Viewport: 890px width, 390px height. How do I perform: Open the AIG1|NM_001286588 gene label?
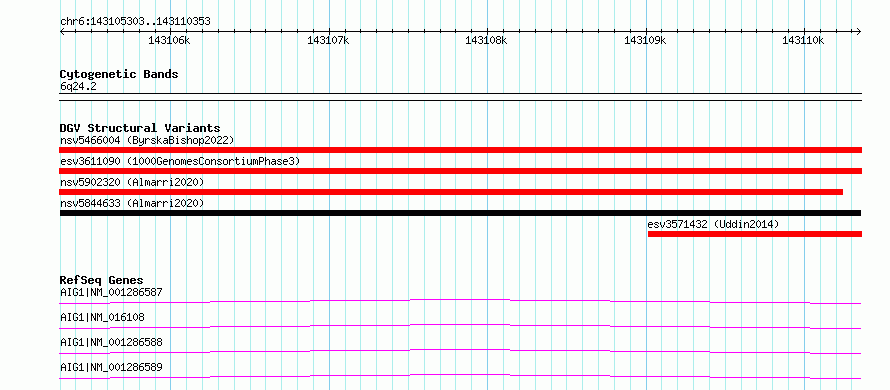[111, 342]
